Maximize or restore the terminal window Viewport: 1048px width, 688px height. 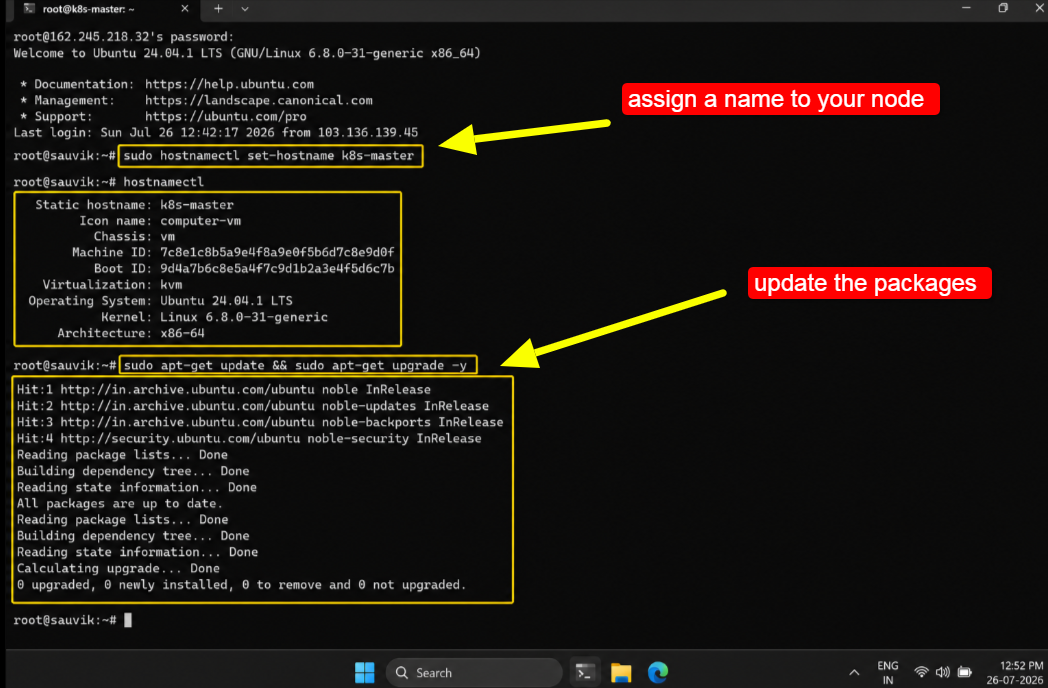(x=1003, y=8)
